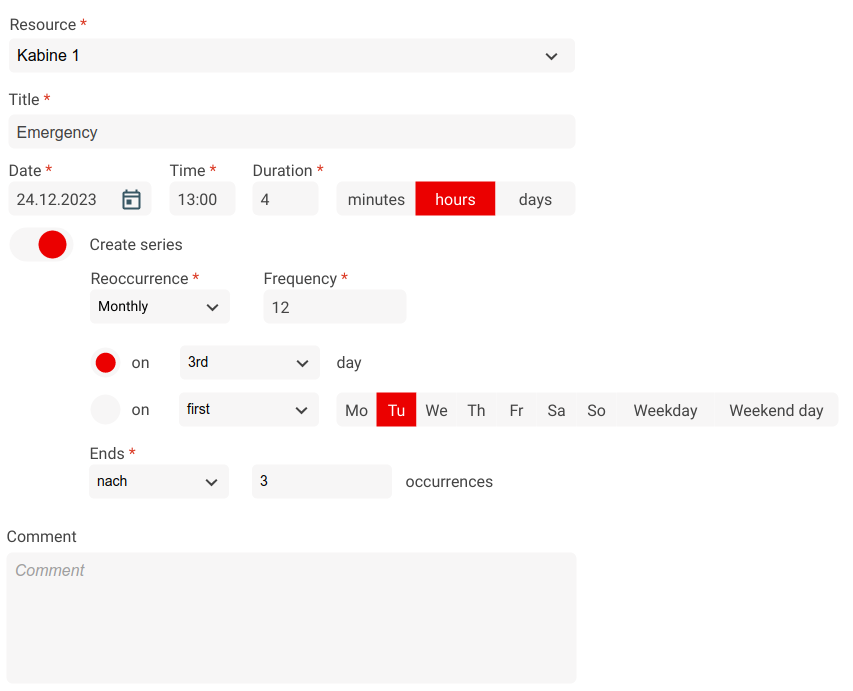This screenshot has height=691, width=853.
Task: Select the Weekday option
Action: pos(665,410)
